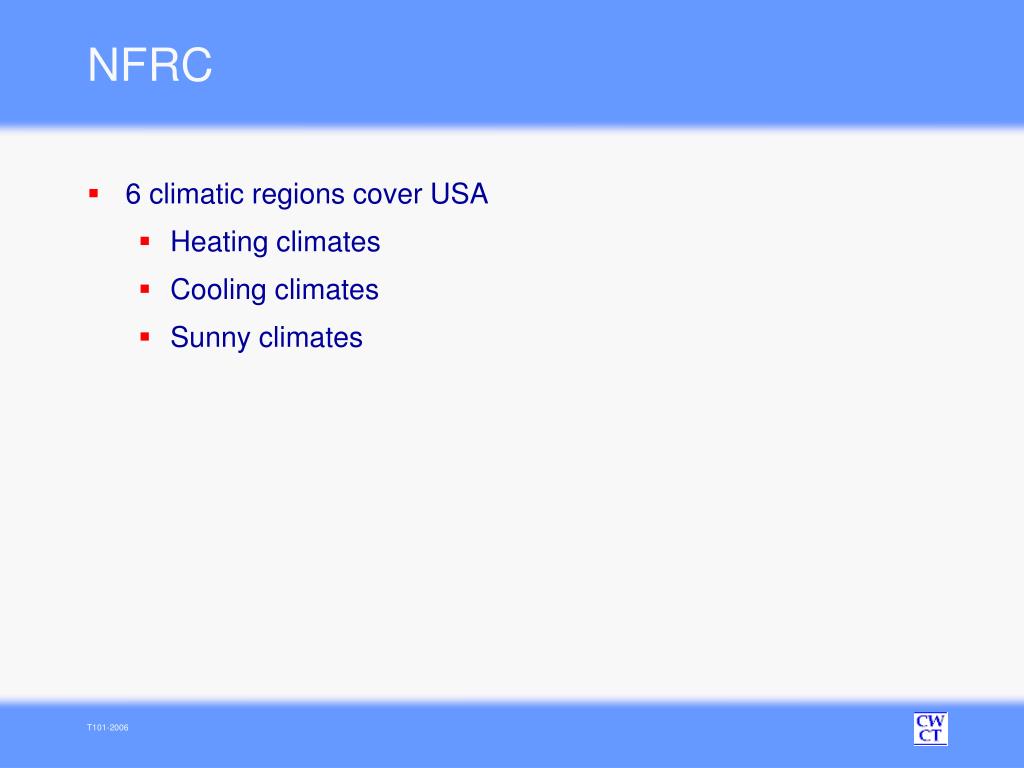This screenshot has width=1024, height=768.
Task: Select the number 6 in first bullet
Action: click(x=133, y=194)
